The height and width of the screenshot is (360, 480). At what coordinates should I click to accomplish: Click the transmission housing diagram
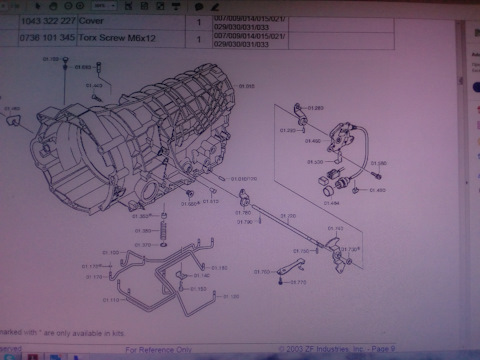(133, 140)
